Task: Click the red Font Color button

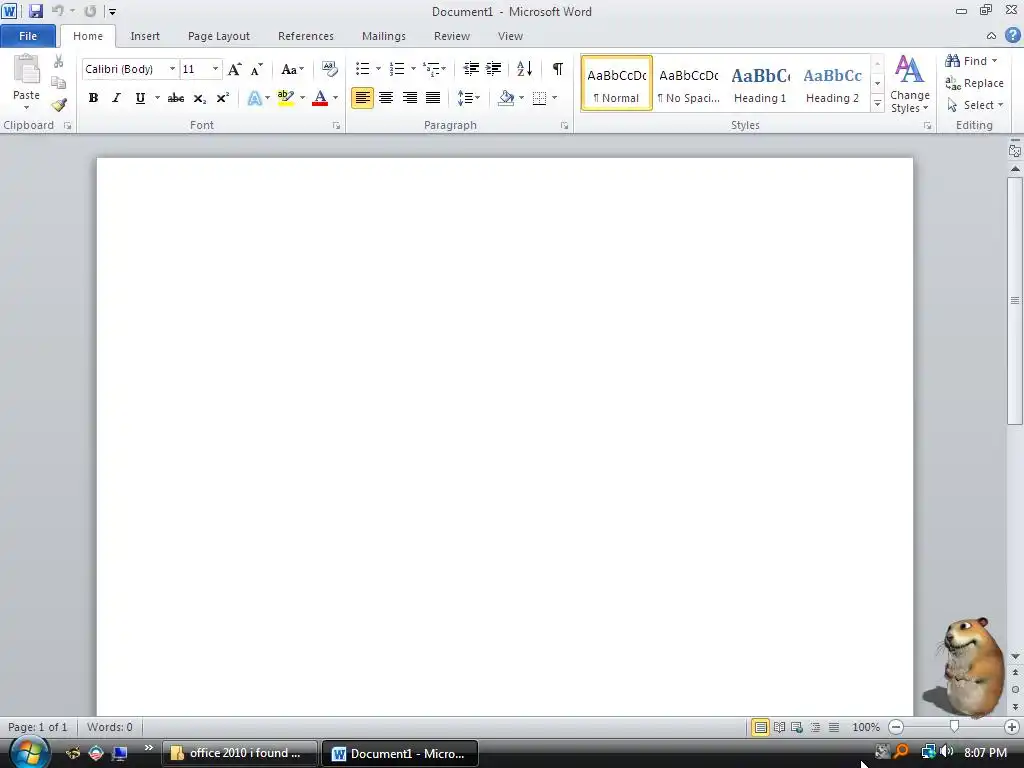Action: point(320,98)
